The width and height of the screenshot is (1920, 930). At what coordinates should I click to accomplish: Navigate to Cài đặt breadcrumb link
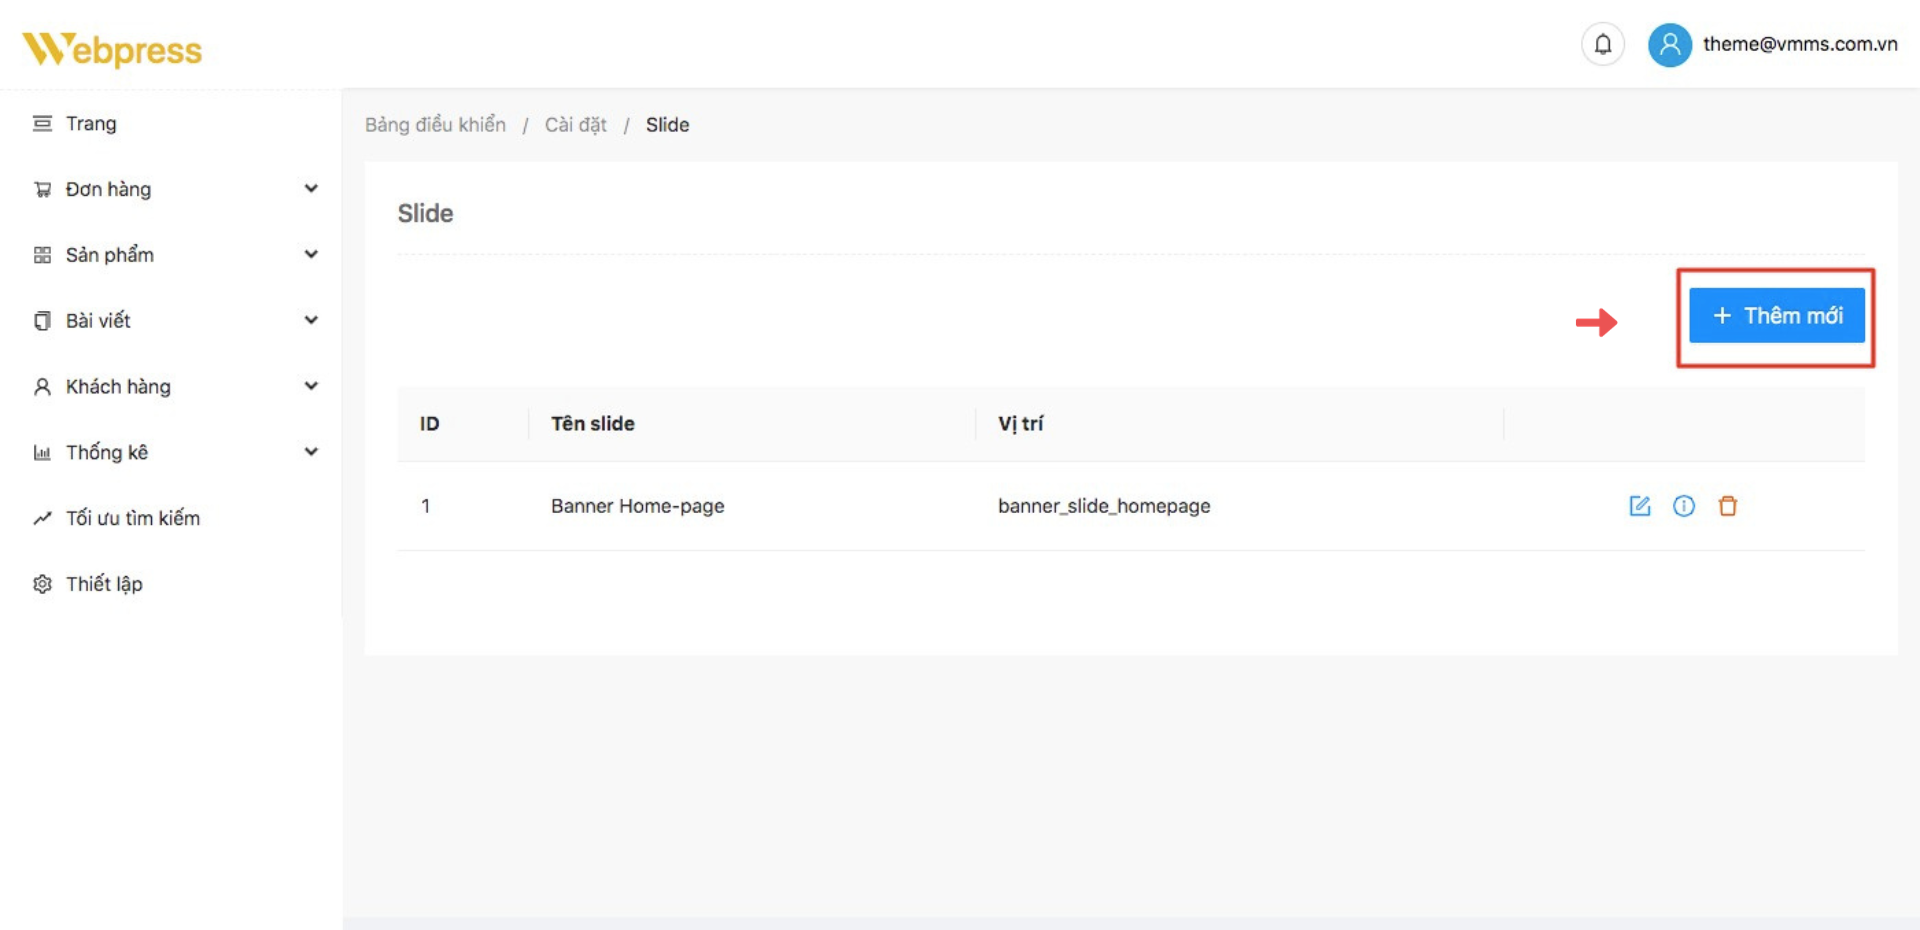(575, 125)
